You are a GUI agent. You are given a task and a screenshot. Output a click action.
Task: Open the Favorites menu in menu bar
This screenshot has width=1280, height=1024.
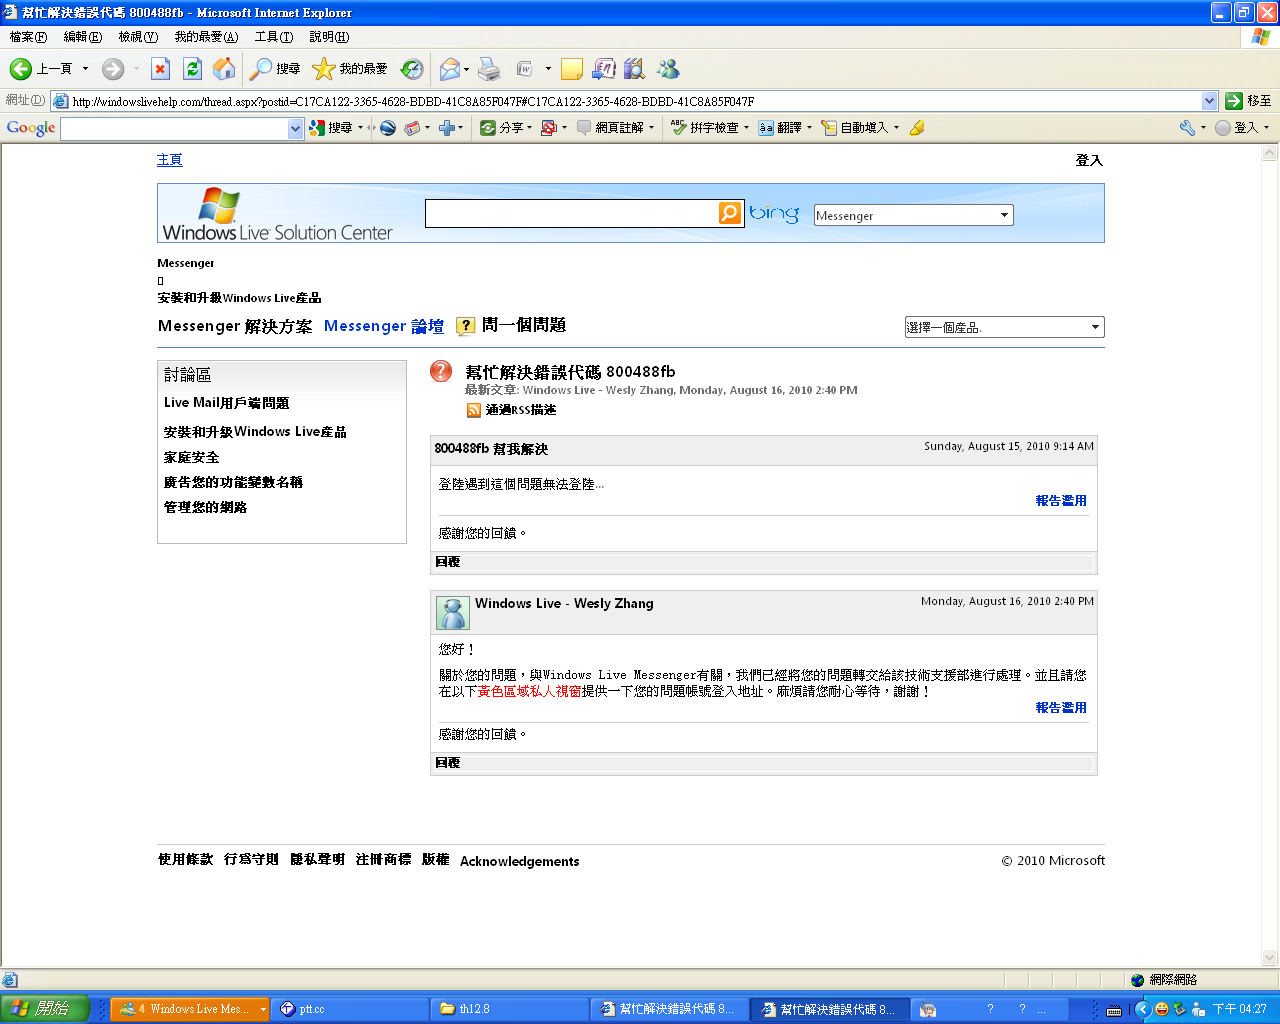(x=206, y=37)
